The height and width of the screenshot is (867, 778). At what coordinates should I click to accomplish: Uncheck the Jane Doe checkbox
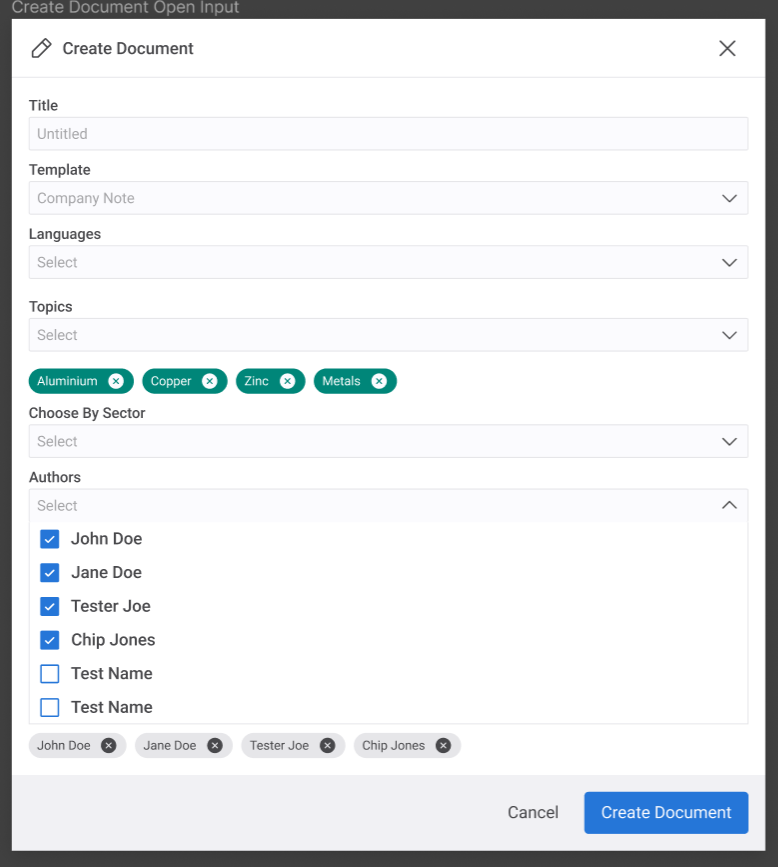[x=50, y=572]
